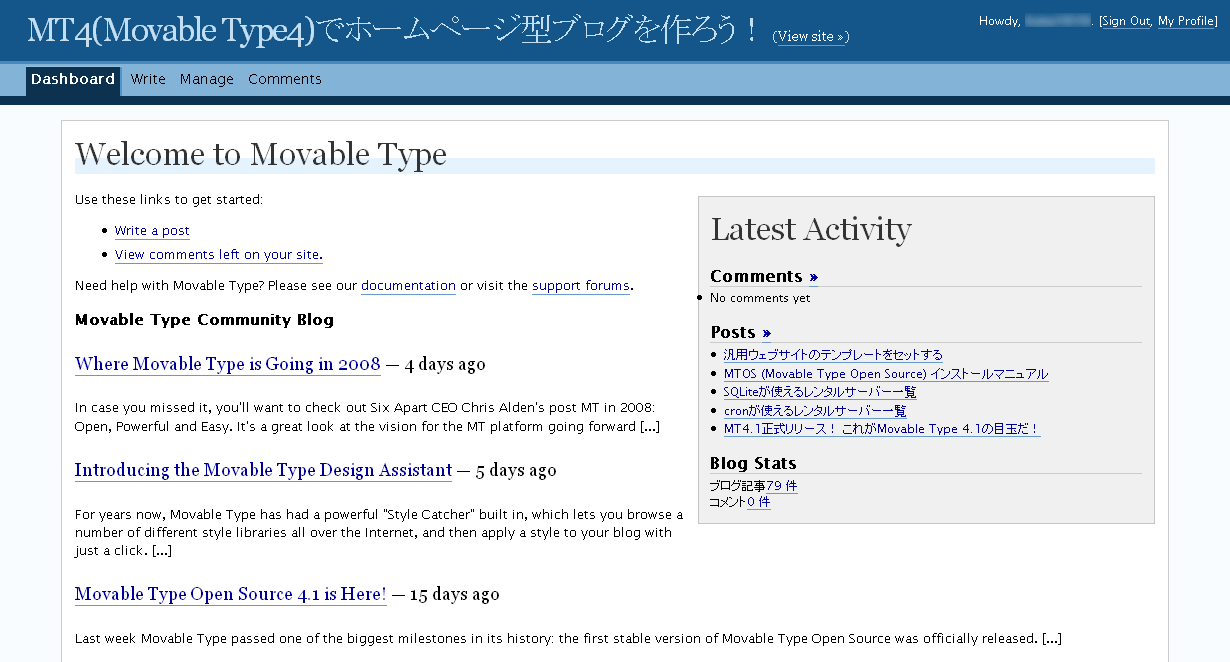Screen dimensions: 1230x662
Task: Open the MT4.1正式リリース post link
Action: pos(882,429)
